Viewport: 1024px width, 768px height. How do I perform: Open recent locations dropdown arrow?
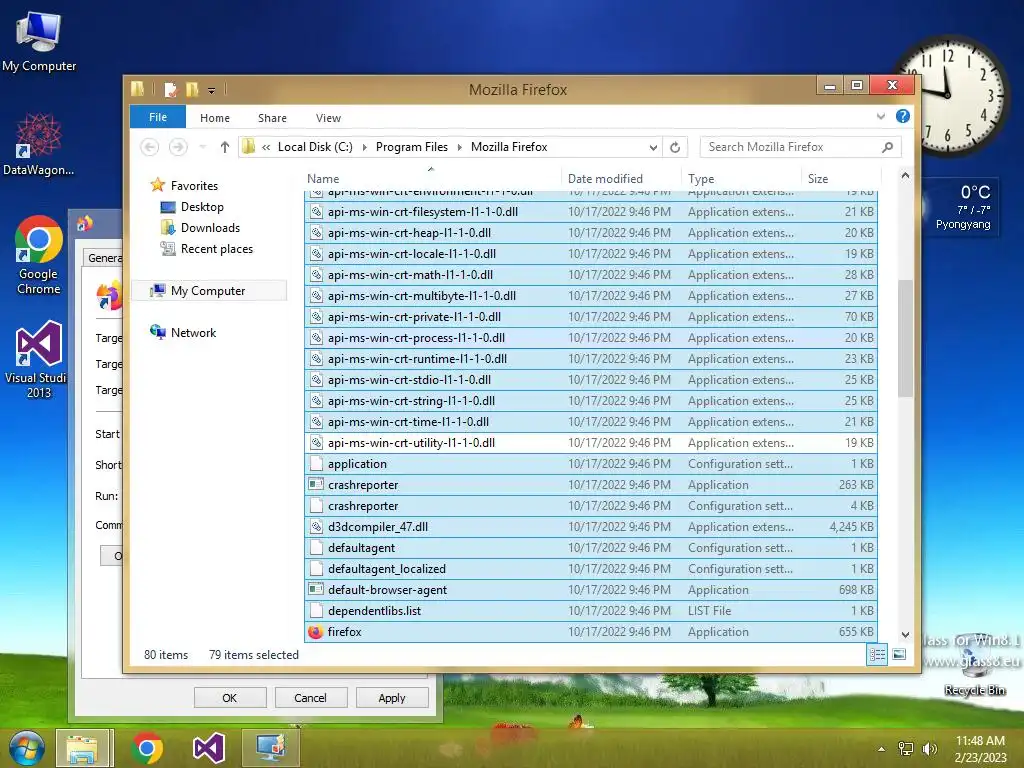[202, 147]
